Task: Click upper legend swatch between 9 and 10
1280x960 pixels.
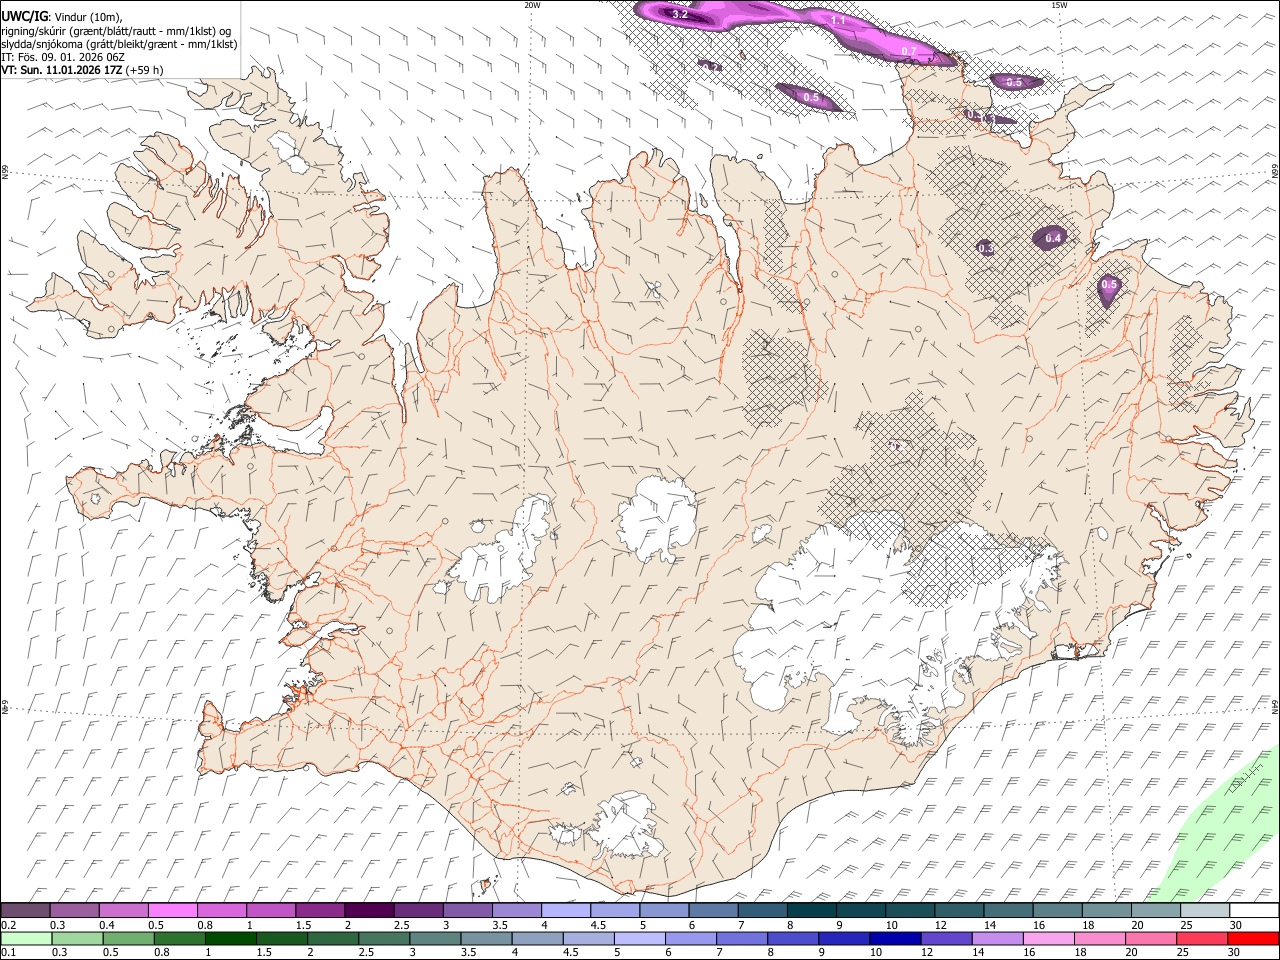Action: [859, 910]
